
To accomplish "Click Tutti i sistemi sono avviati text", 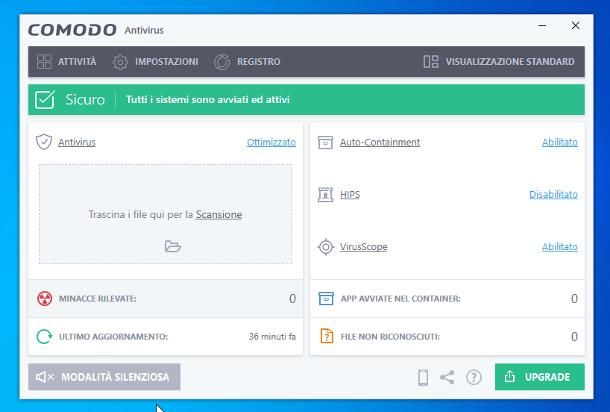I will [x=208, y=100].
